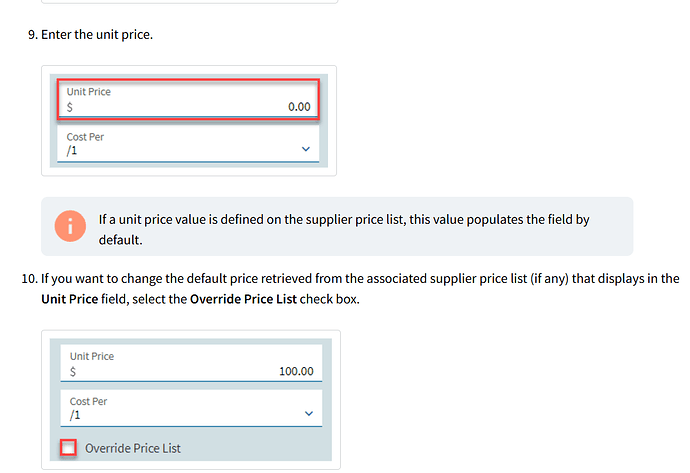Tick the Override Price List checkbox

[68, 448]
